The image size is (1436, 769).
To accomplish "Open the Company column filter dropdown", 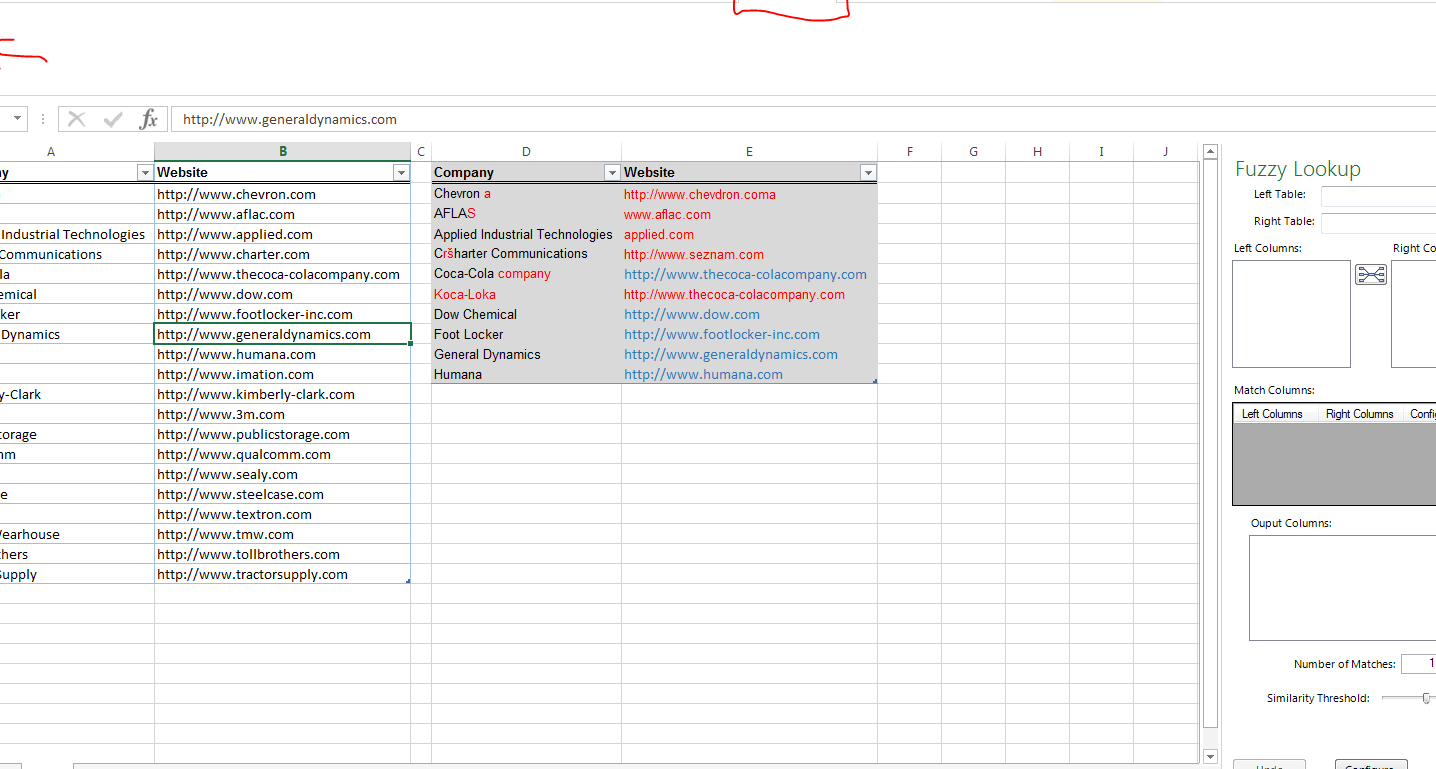I will click(x=611, y=172).
